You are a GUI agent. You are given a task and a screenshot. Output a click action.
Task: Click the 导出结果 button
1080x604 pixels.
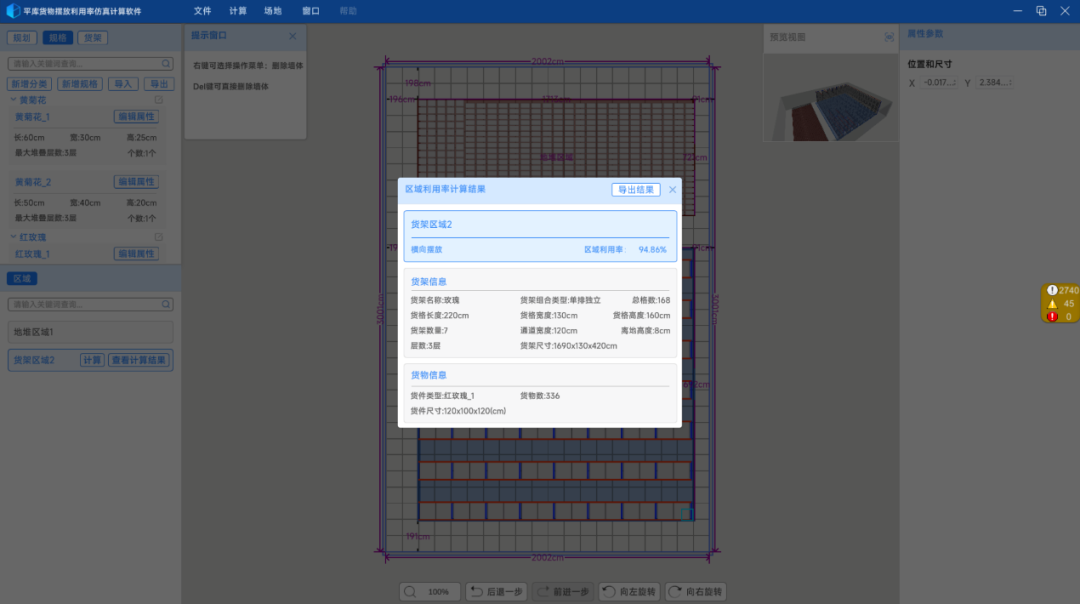[635, 189]
